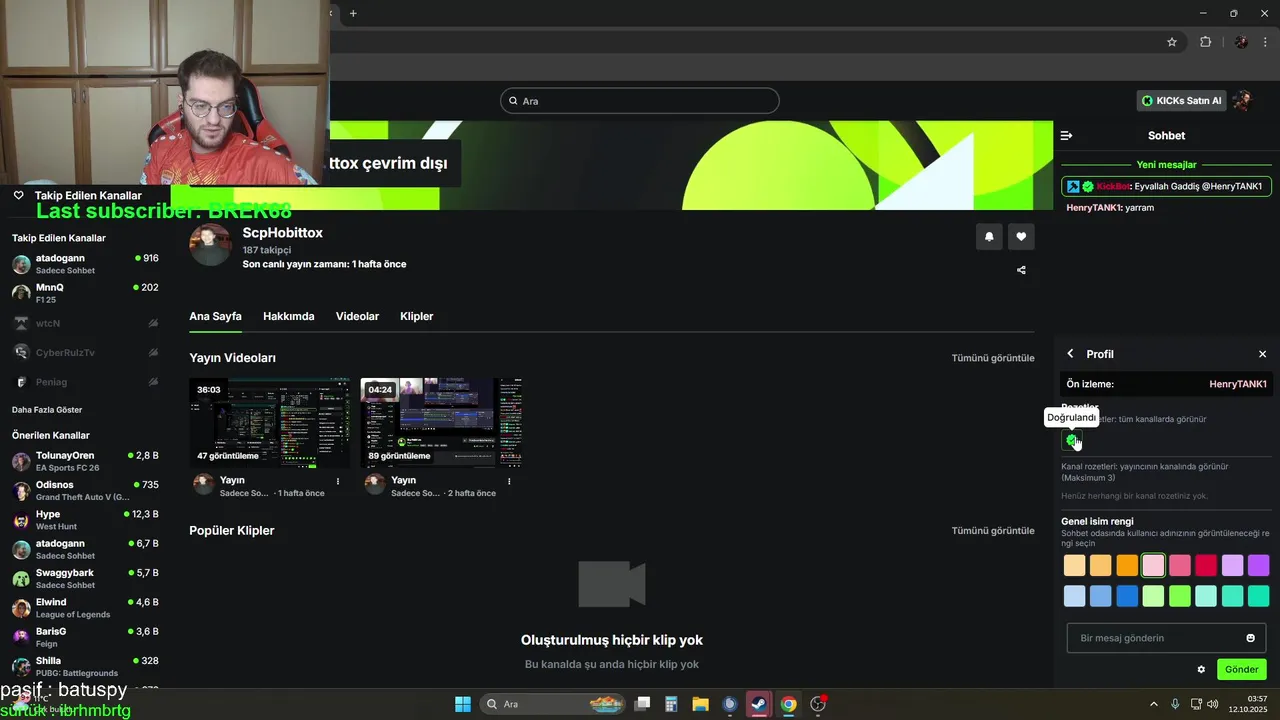Open the emoji picker in message box

click(1250, 638)
